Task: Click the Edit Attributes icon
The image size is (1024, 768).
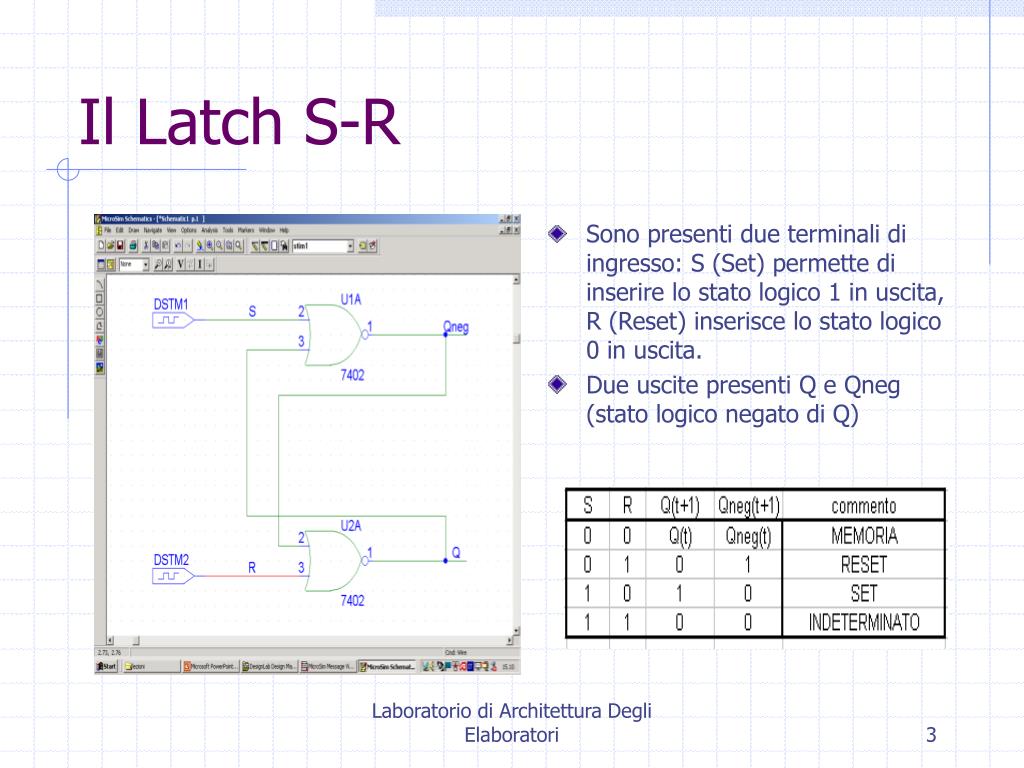Action: click(x=362, y=246)
